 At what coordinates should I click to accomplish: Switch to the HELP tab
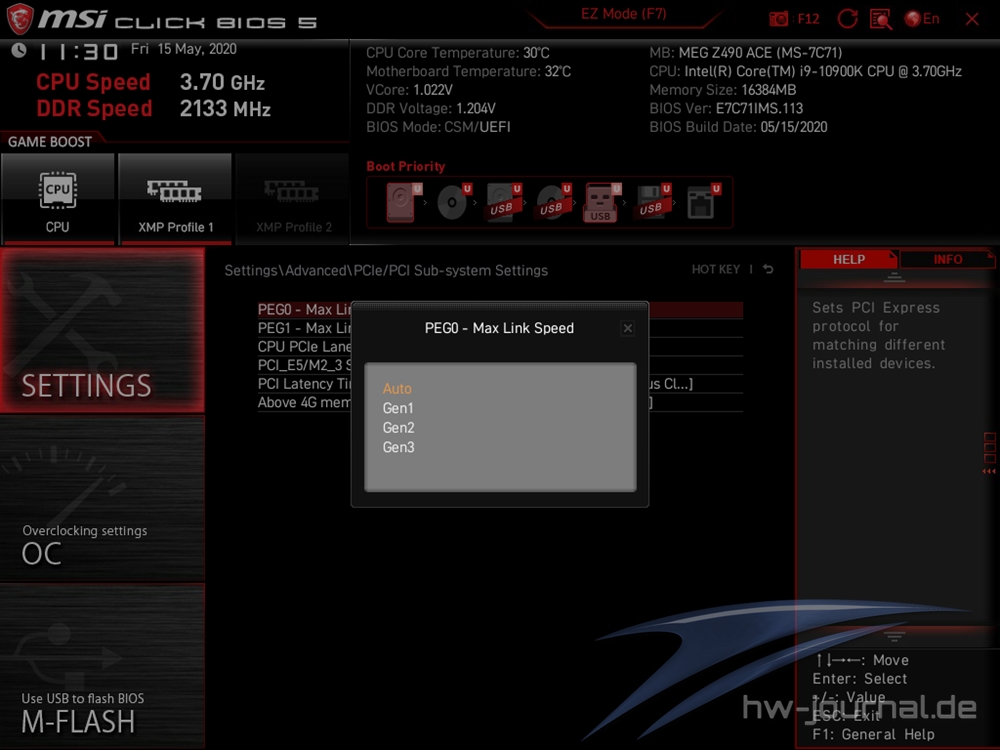(x=848, y=259)
